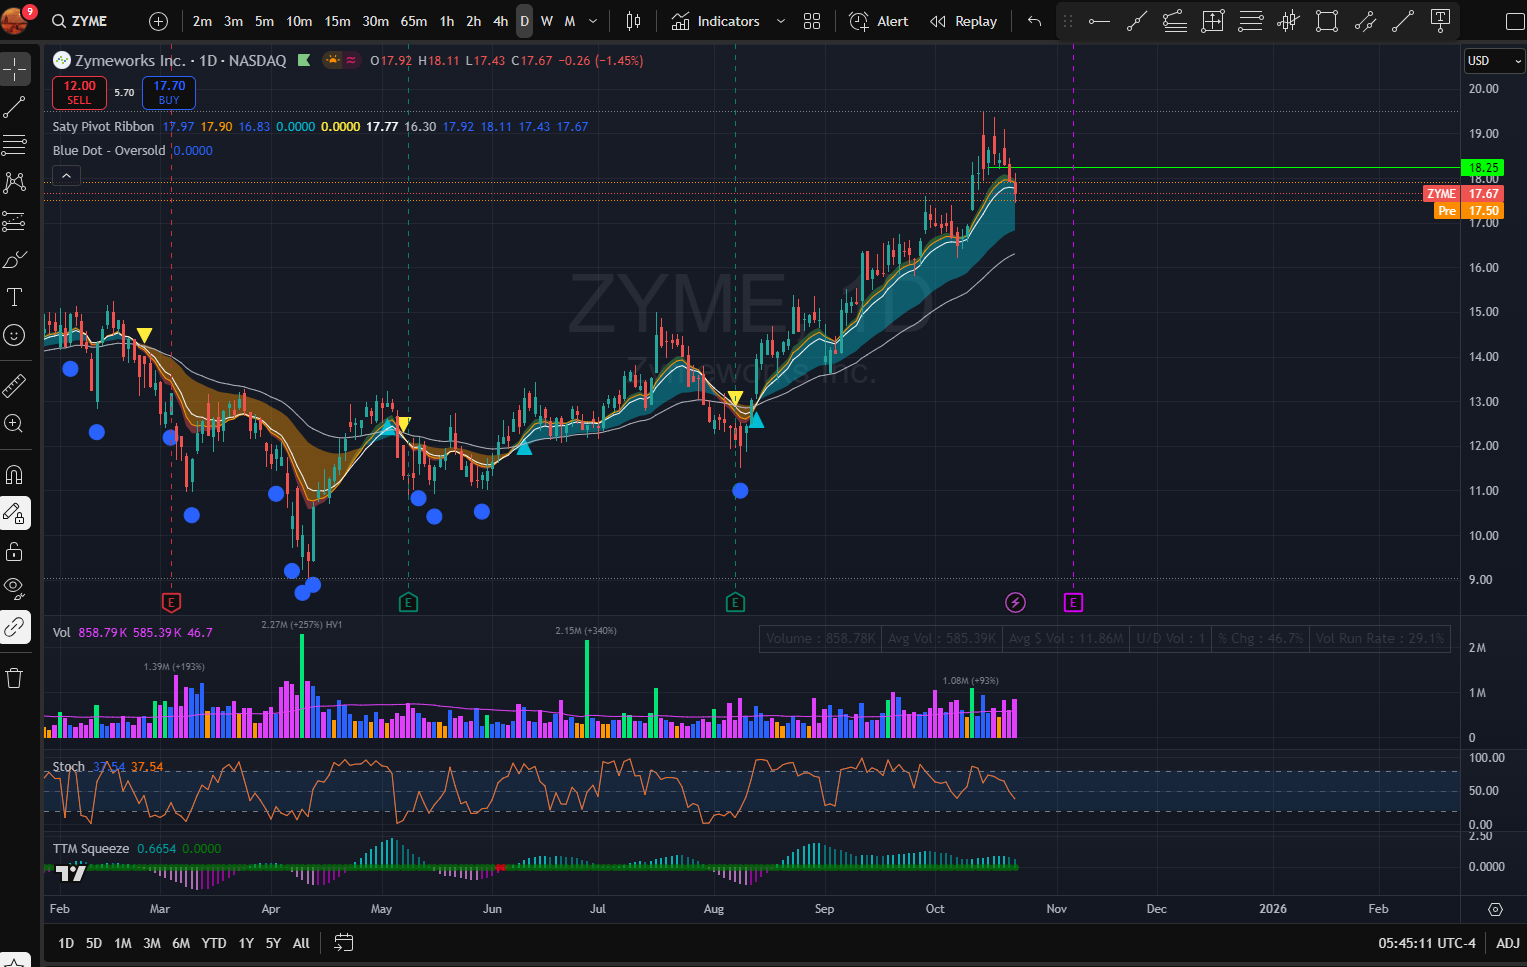Select the crosshair cursor tool

point(15,69)
